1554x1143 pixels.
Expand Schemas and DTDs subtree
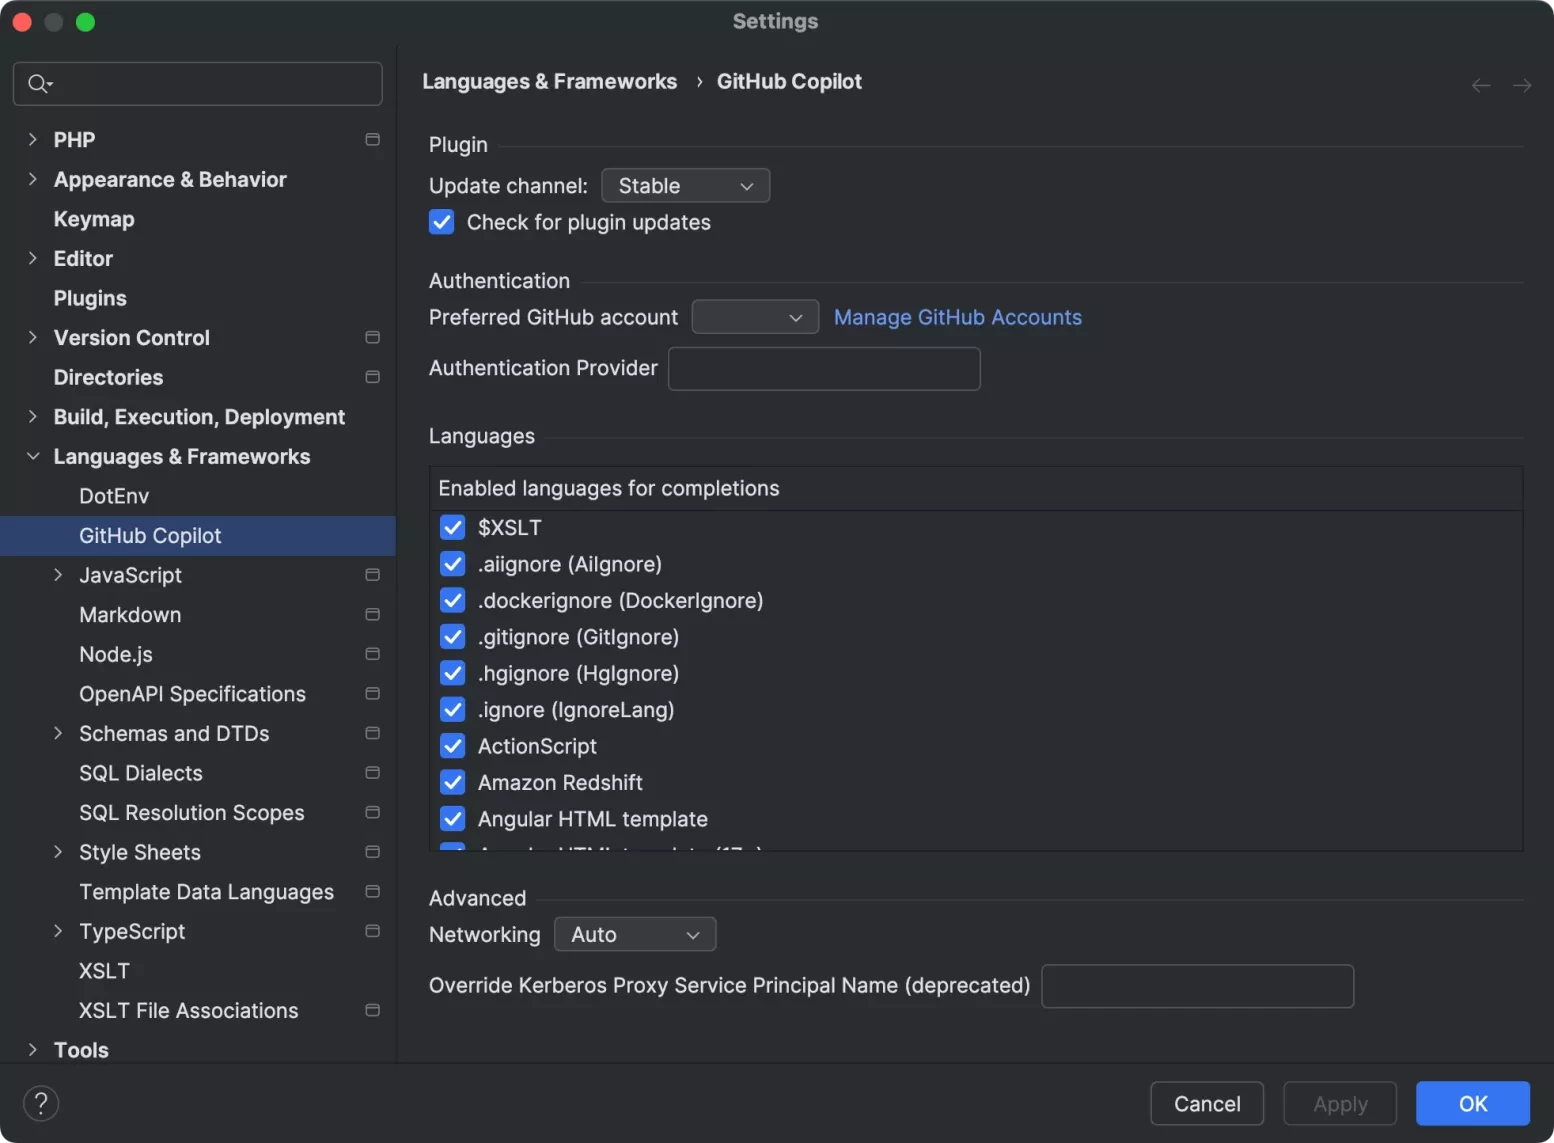pos(58,734)
